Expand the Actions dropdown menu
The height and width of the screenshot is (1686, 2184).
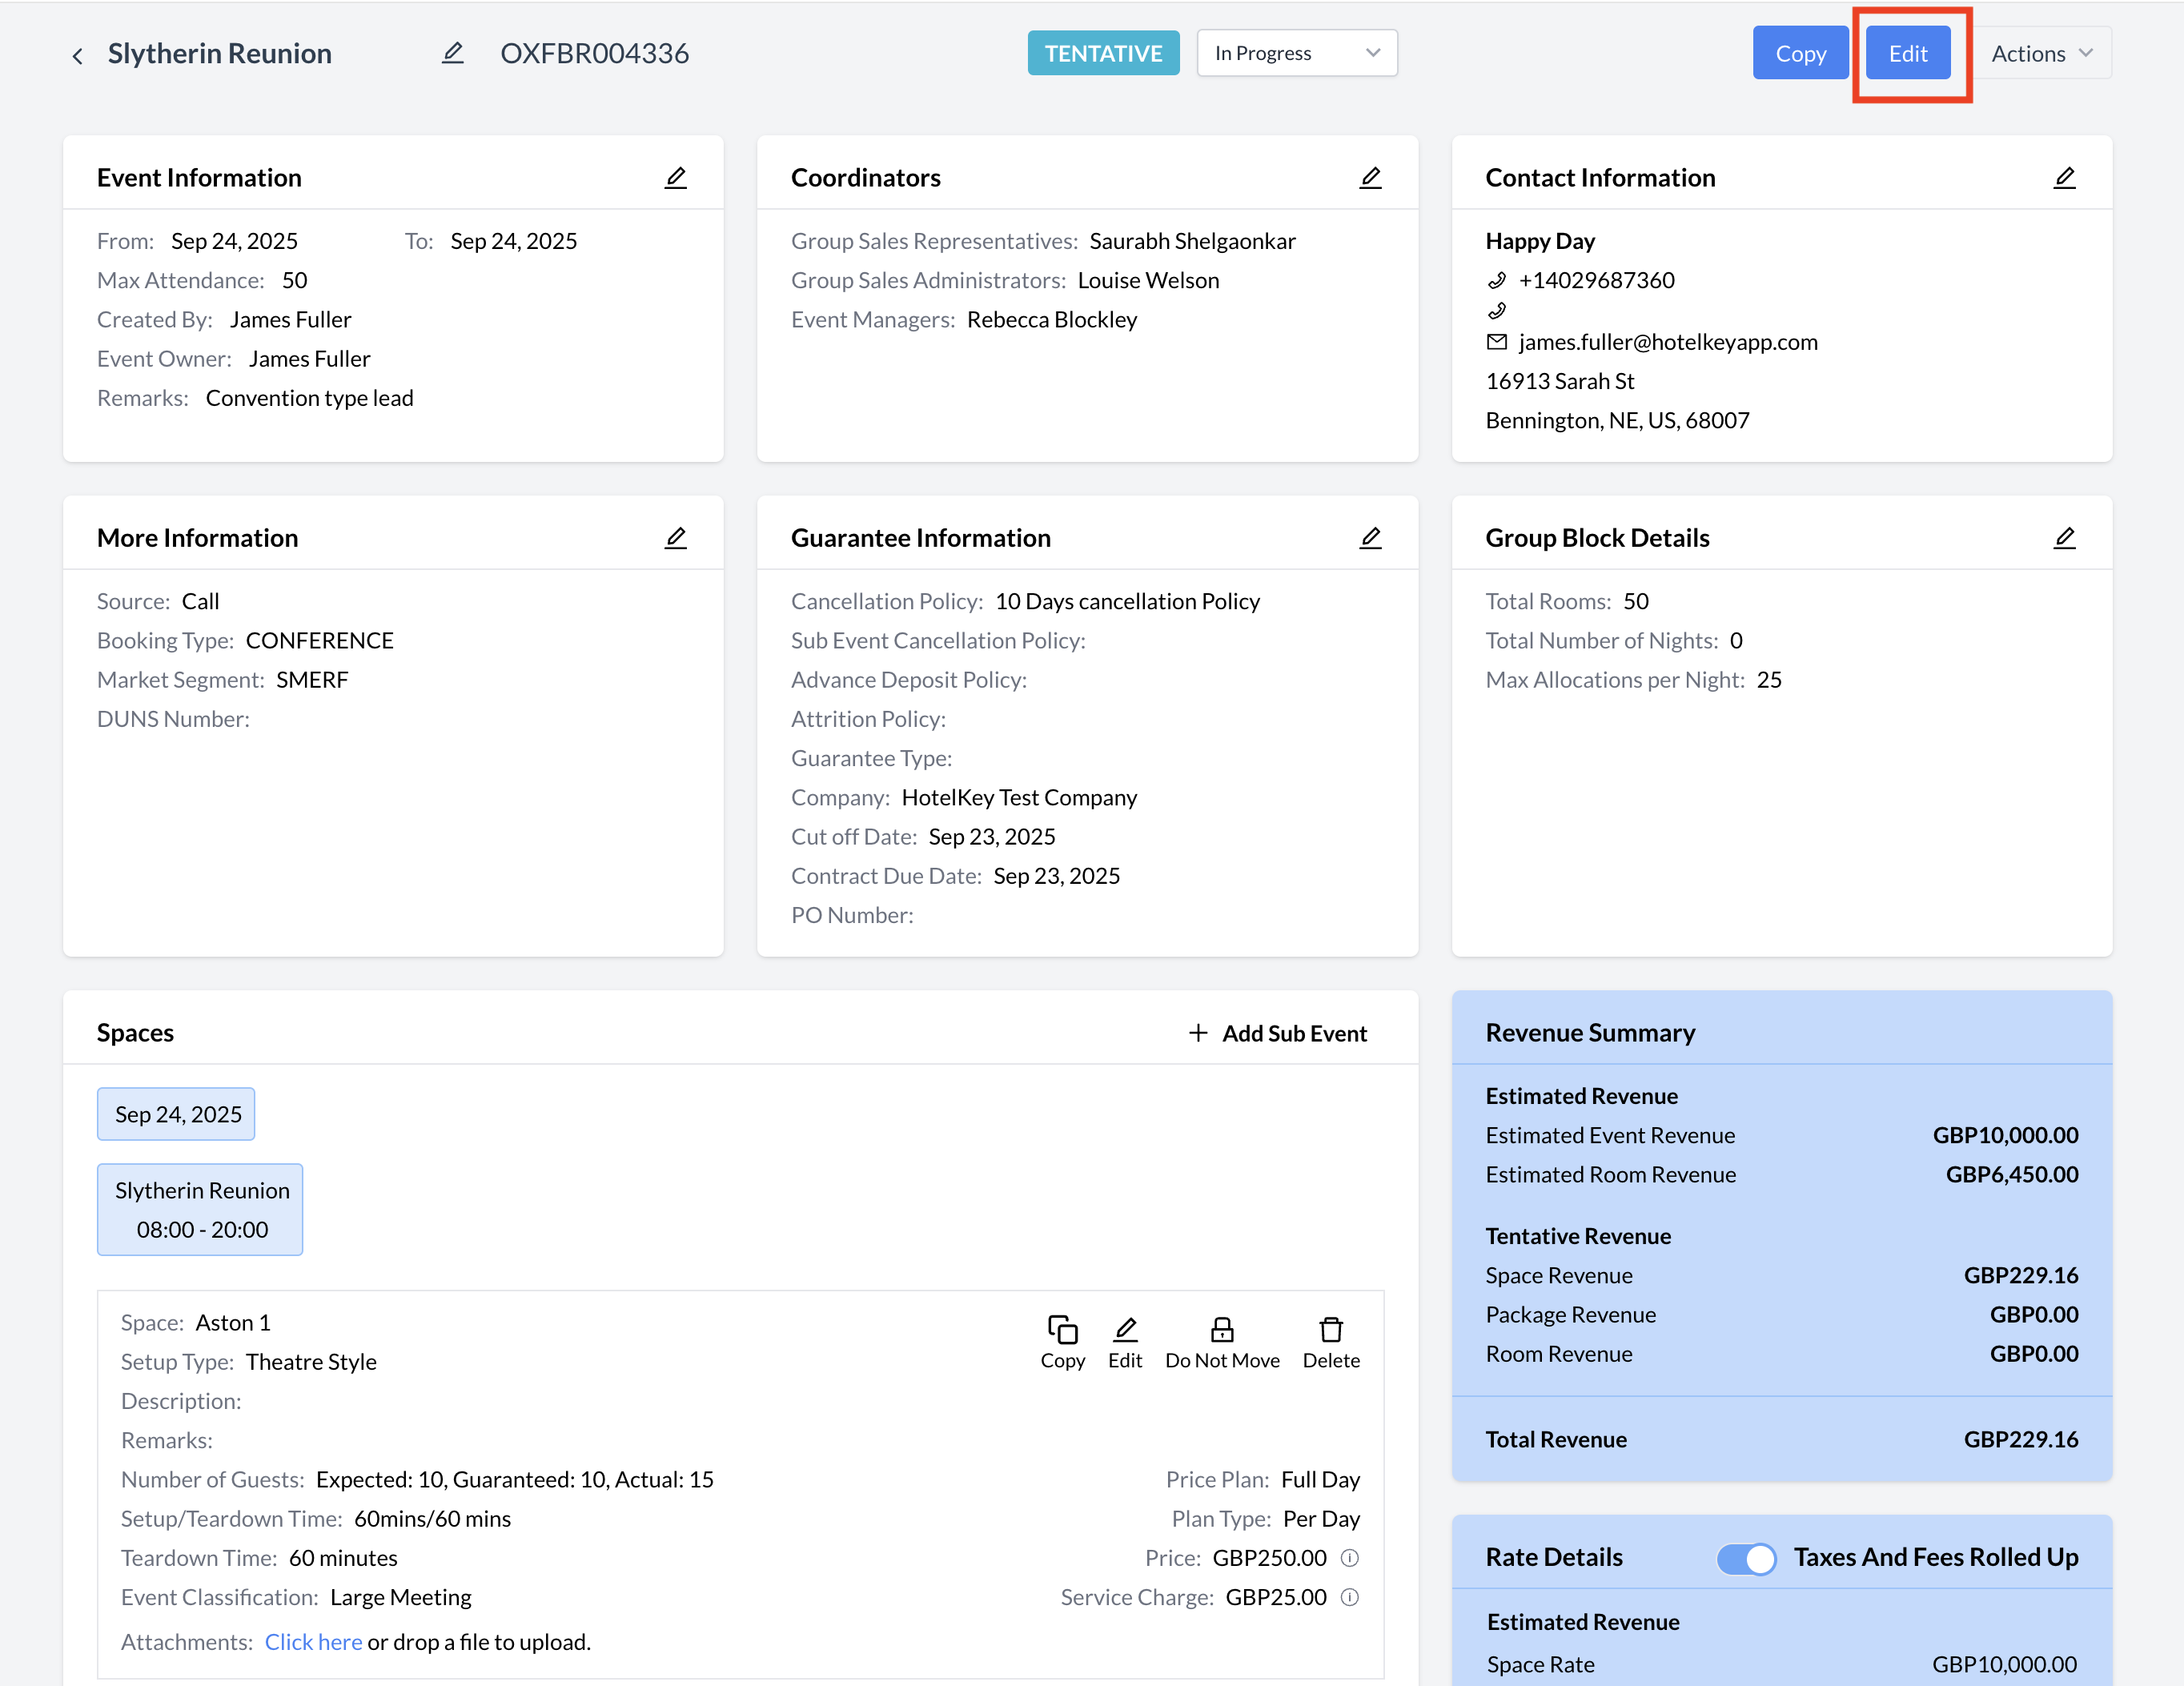2041,53
